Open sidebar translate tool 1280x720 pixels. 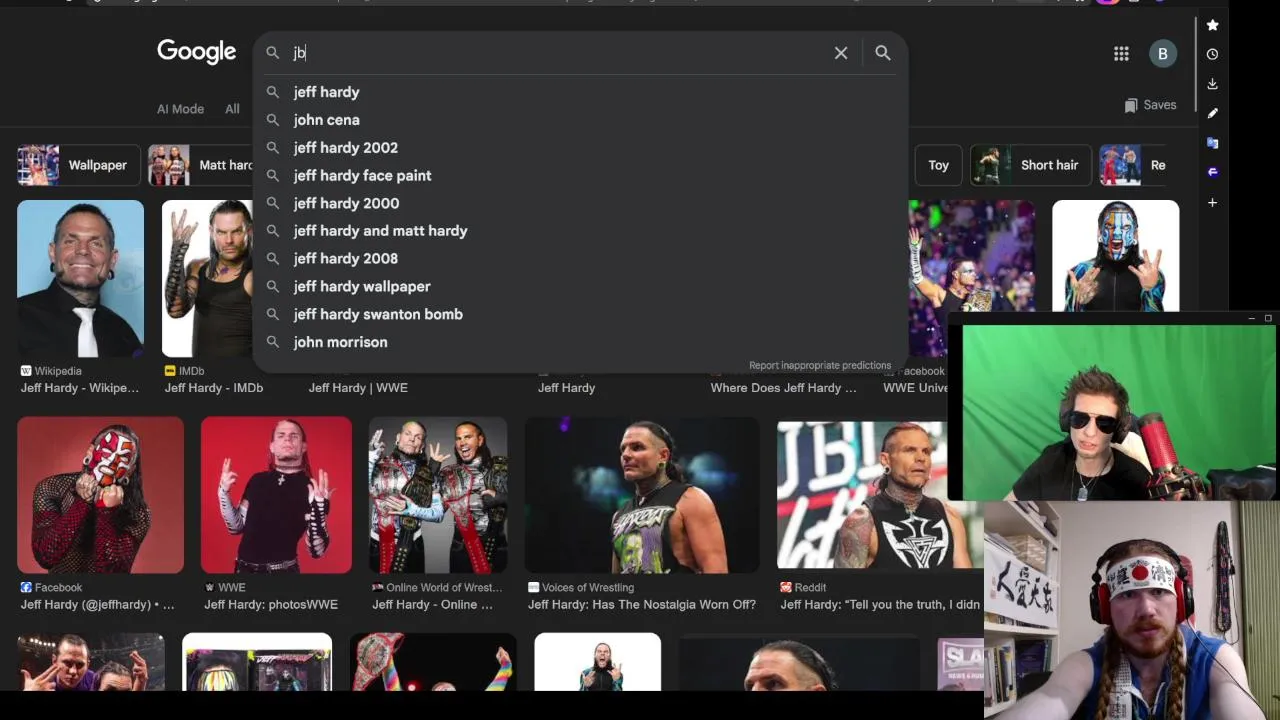pyautogui.click(x=1212, y=143)
